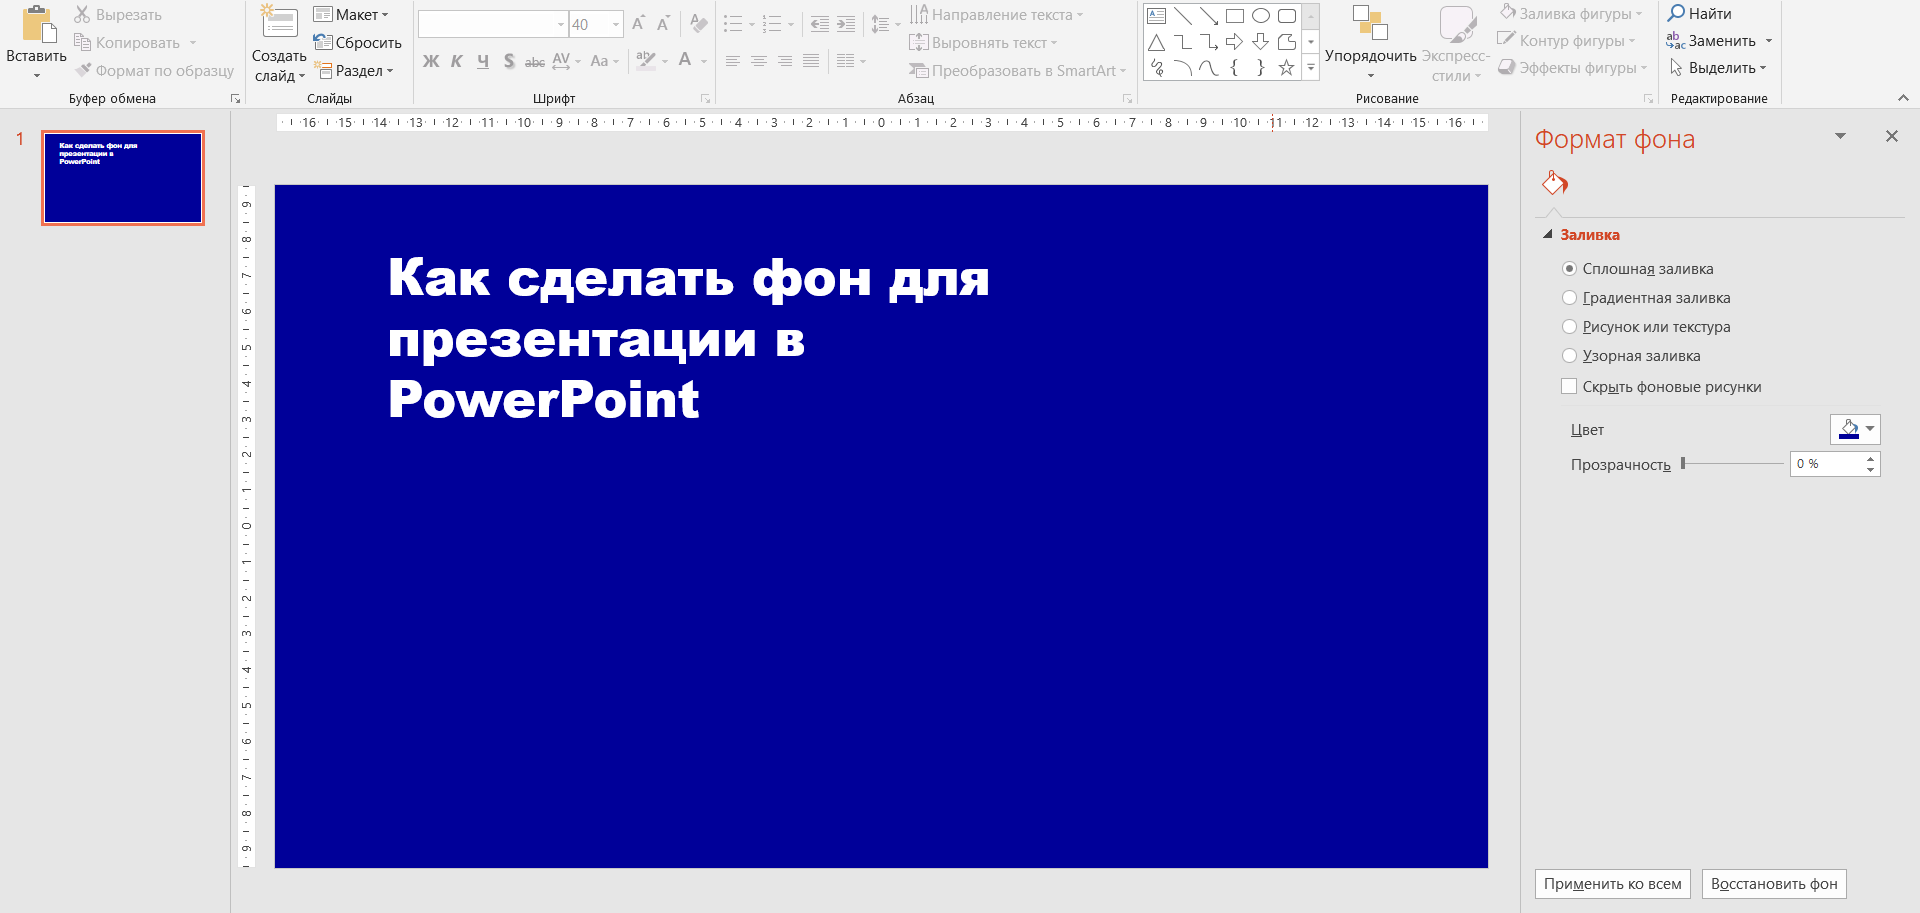Enable Скрыть фоновые рисунки checkbox
This screenshot has height=913, width=1920.
1569,386
